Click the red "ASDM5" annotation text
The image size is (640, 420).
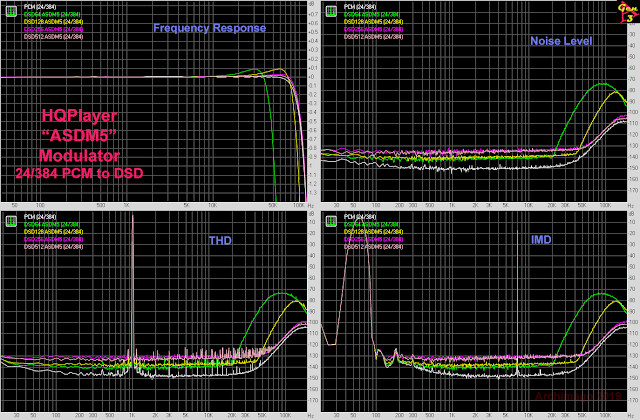point(80,136)
